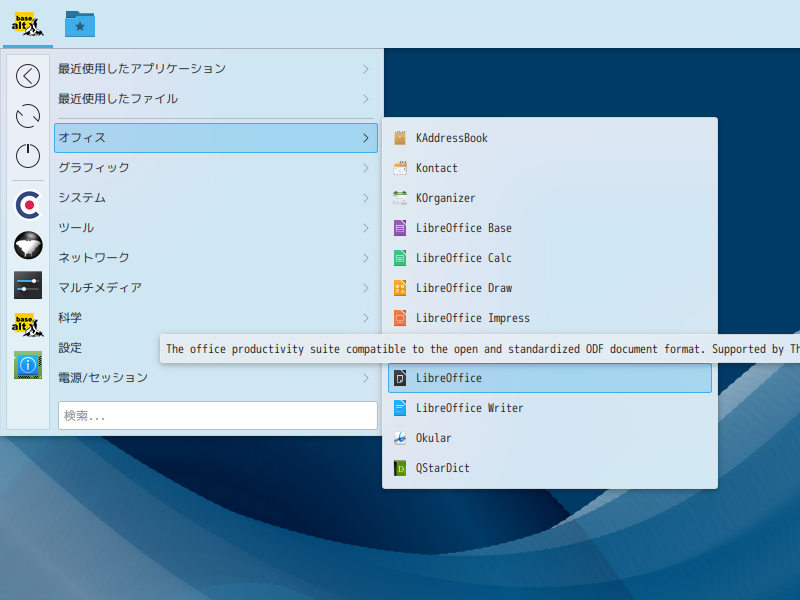Viewport: 800px width, 600px height.
Task: Expand the マルチメディア chevron
Action: pyautogui.click(x=366, y=288)
